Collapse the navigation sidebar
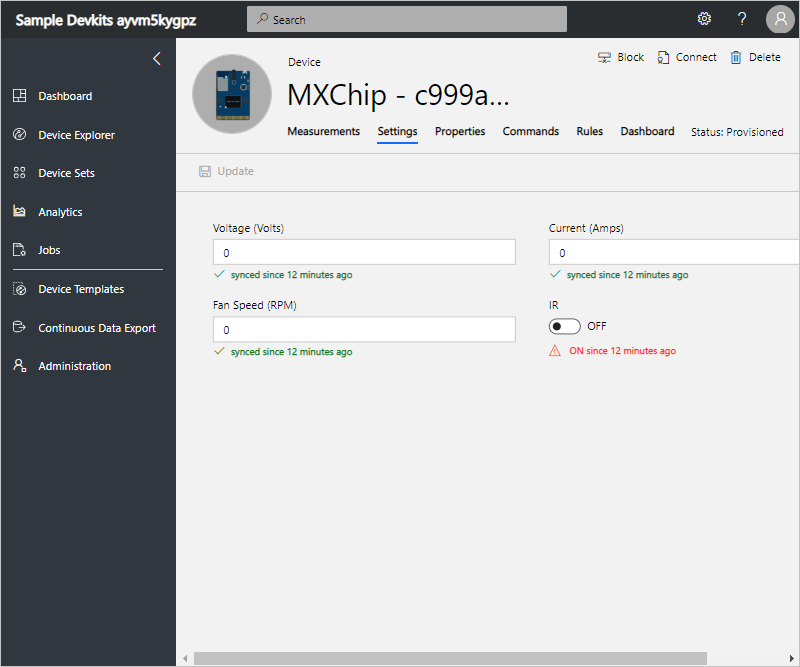This screenshot has width=800, height=667. (156, 58)
